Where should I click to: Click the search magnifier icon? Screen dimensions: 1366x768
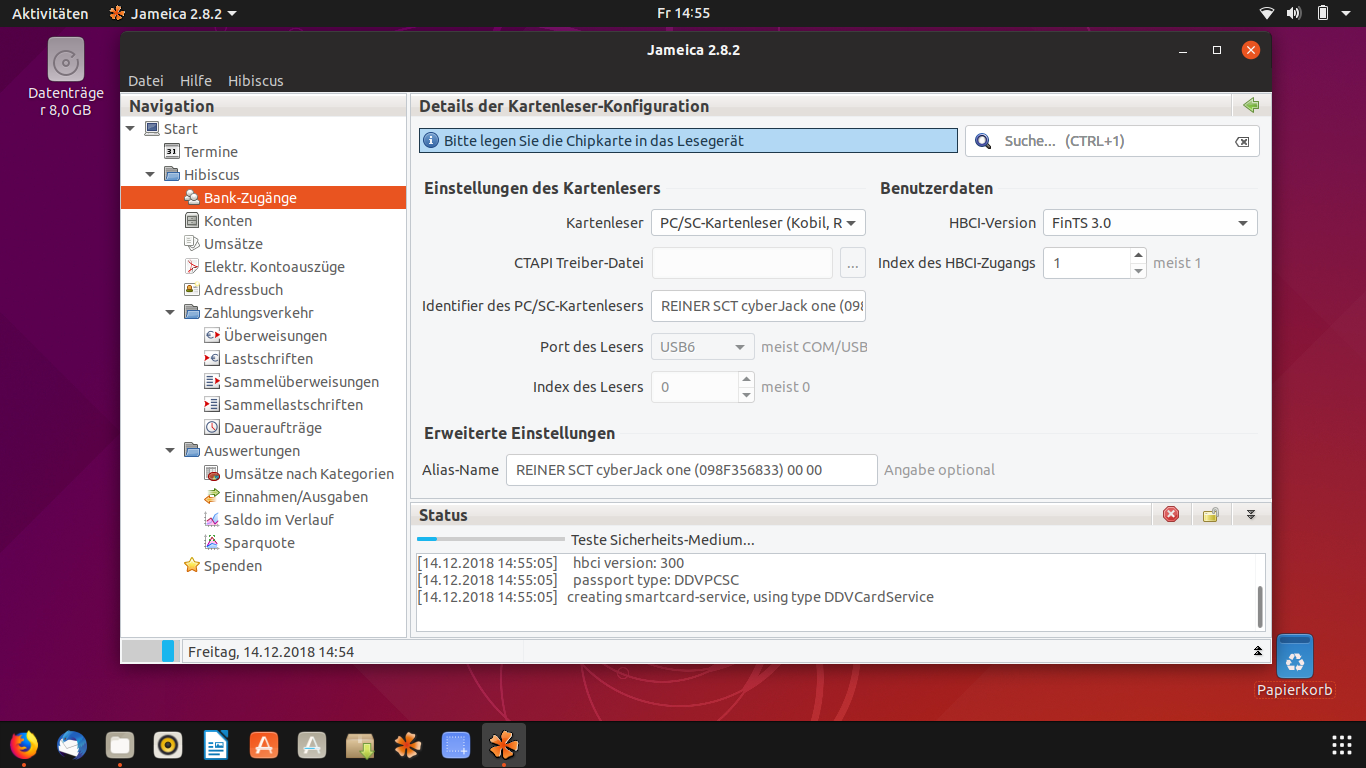pyautogui.click(x=983, y=141)
